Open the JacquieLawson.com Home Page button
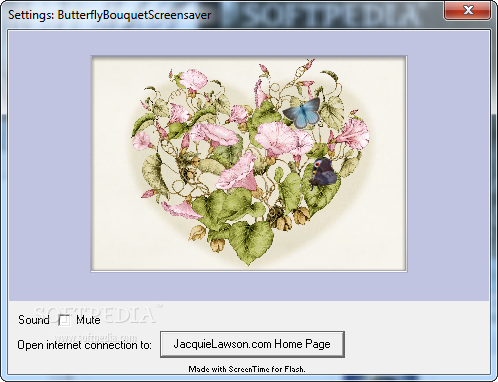This screenshot has width=498, height=382. tap(252, 344)
